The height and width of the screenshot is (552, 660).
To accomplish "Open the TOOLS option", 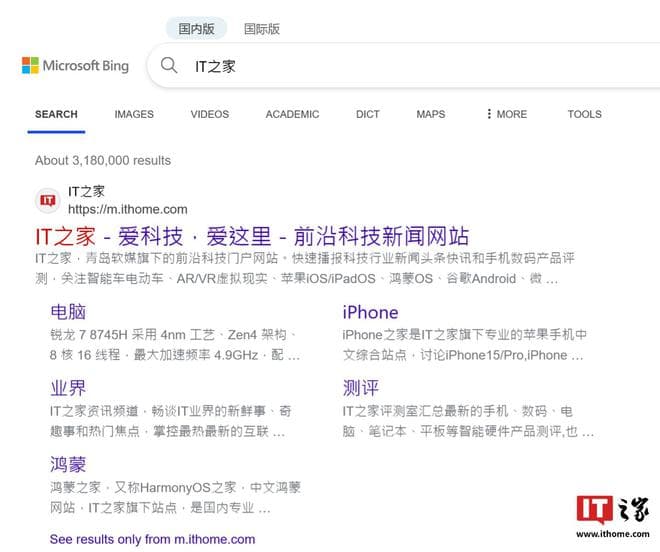I will [x=584, y=114].
